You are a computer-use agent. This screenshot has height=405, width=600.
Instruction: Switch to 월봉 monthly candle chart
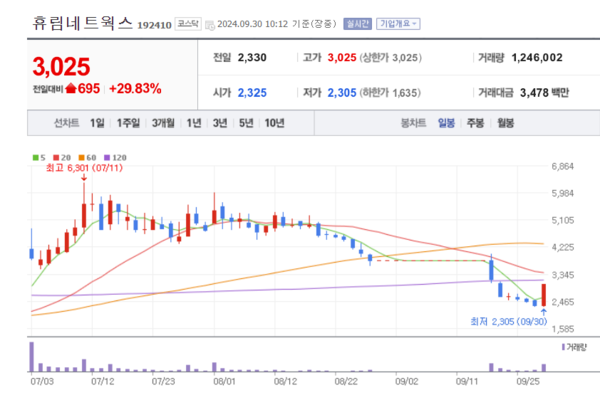click(505, 123)
